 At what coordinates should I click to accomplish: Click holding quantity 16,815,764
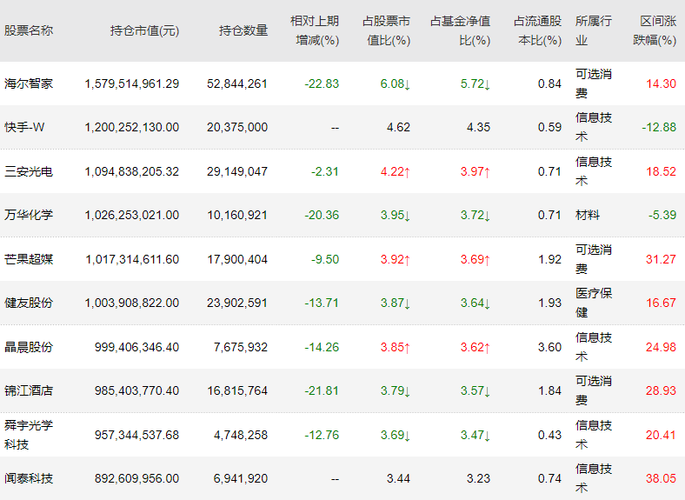point(237,390)
